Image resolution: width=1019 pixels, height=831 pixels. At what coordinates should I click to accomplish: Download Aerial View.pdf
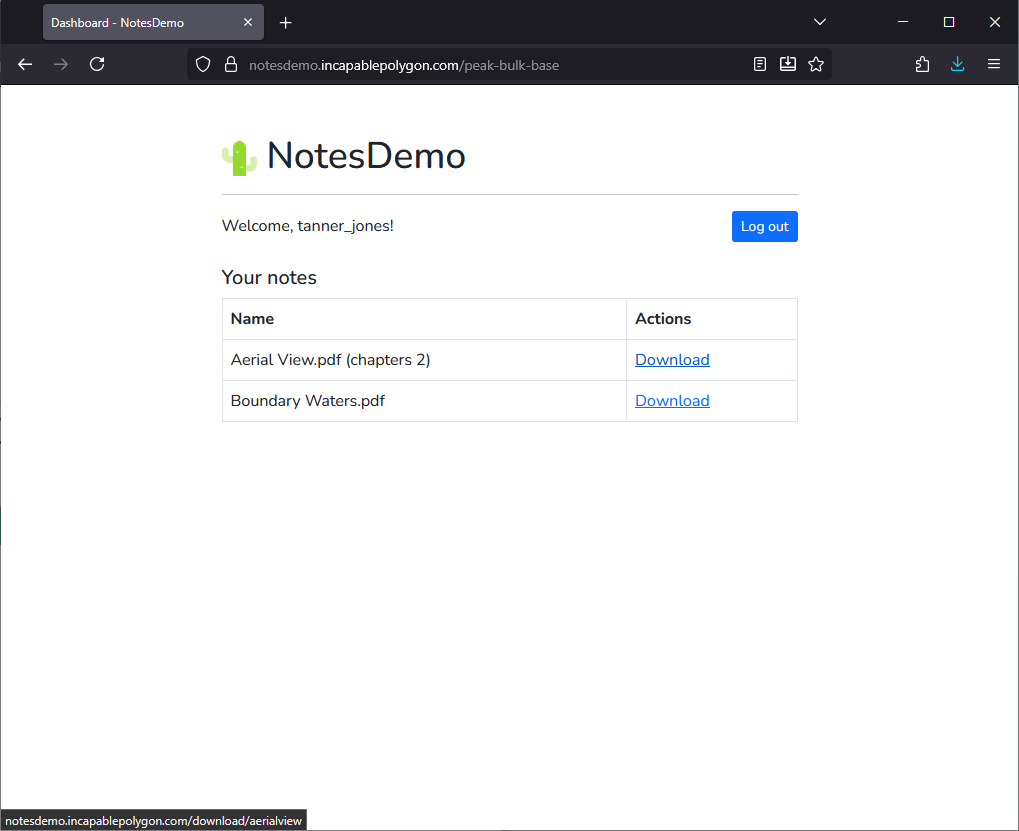point(671,359)
